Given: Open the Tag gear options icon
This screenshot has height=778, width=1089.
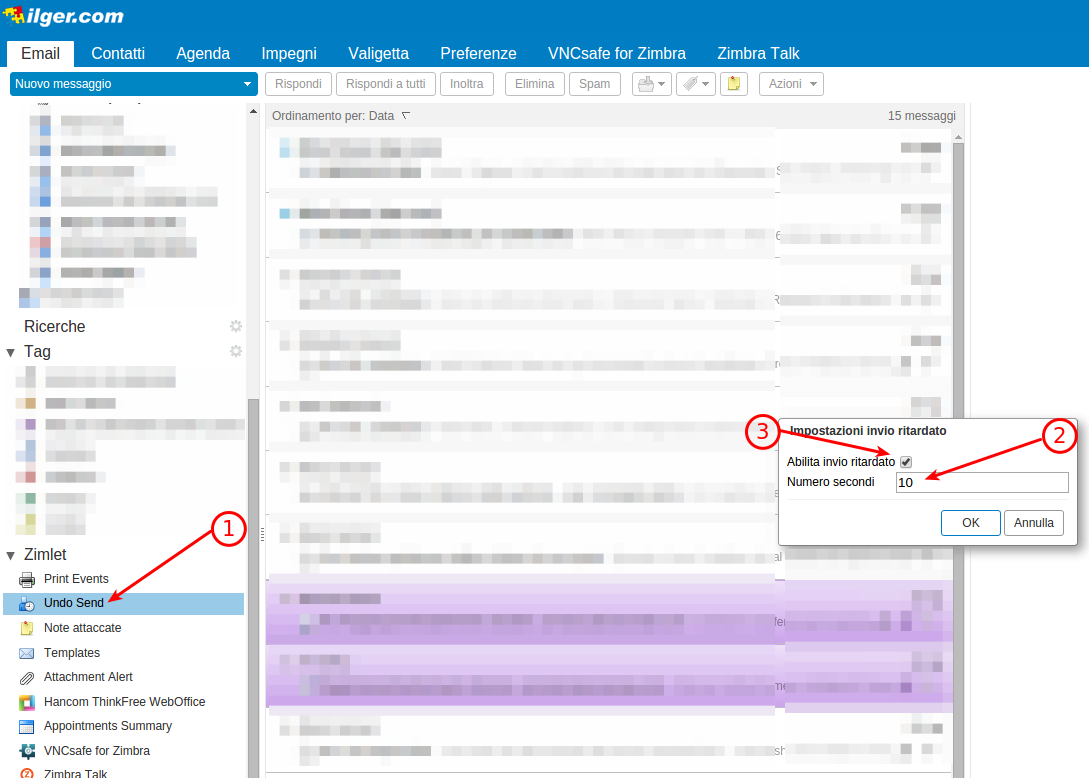Looking at the screenshot, I should 236,351.
